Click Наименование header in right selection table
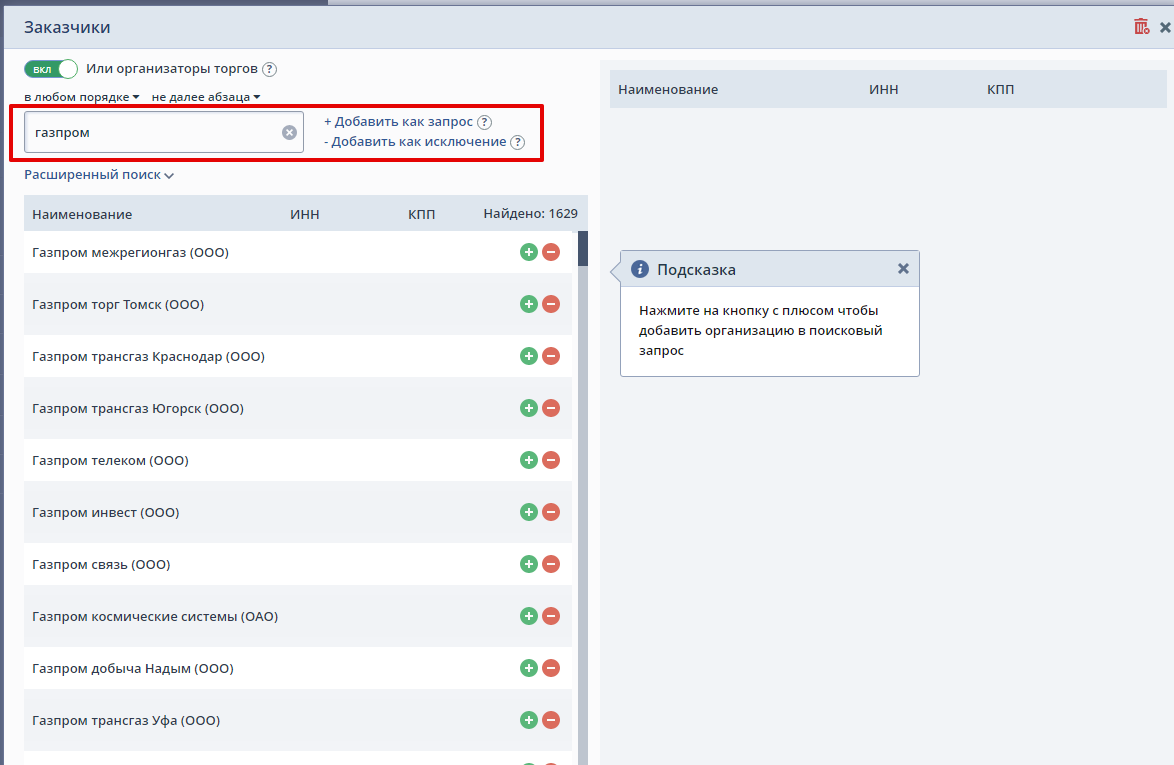 (x=668, y=89)
